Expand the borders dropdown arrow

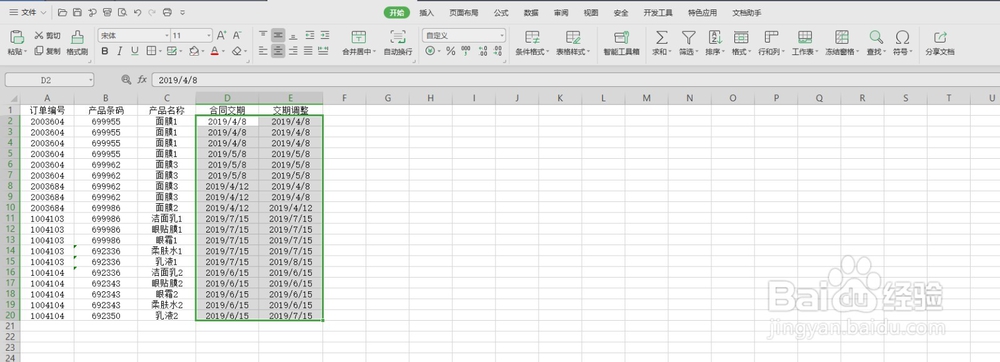tap(159, 51)
